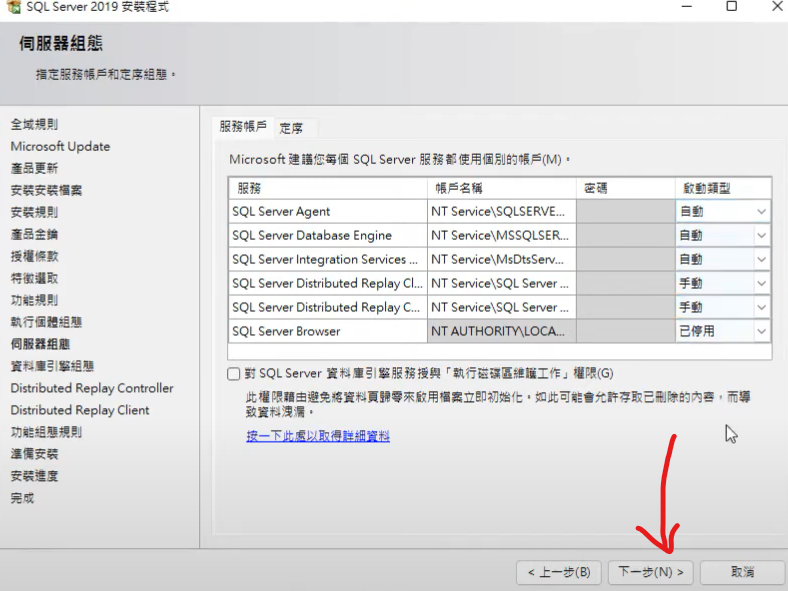Open startup type dropdown for SQL Server Integration Services
The height and width of the screenshot is (591, 788).
pyautogui.click(x=761, y=259)
